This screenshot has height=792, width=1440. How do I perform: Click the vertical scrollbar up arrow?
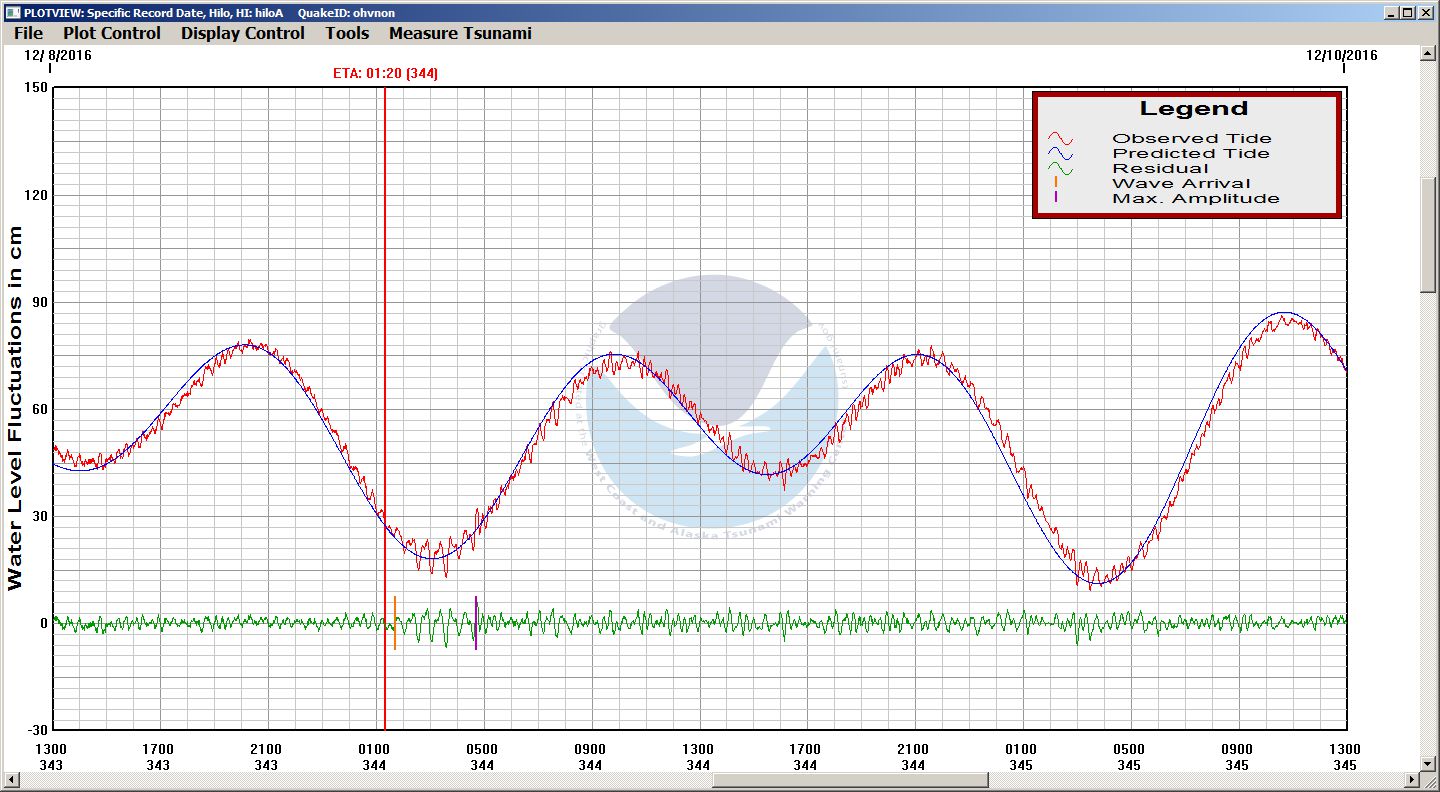[x=1428, y=55]
